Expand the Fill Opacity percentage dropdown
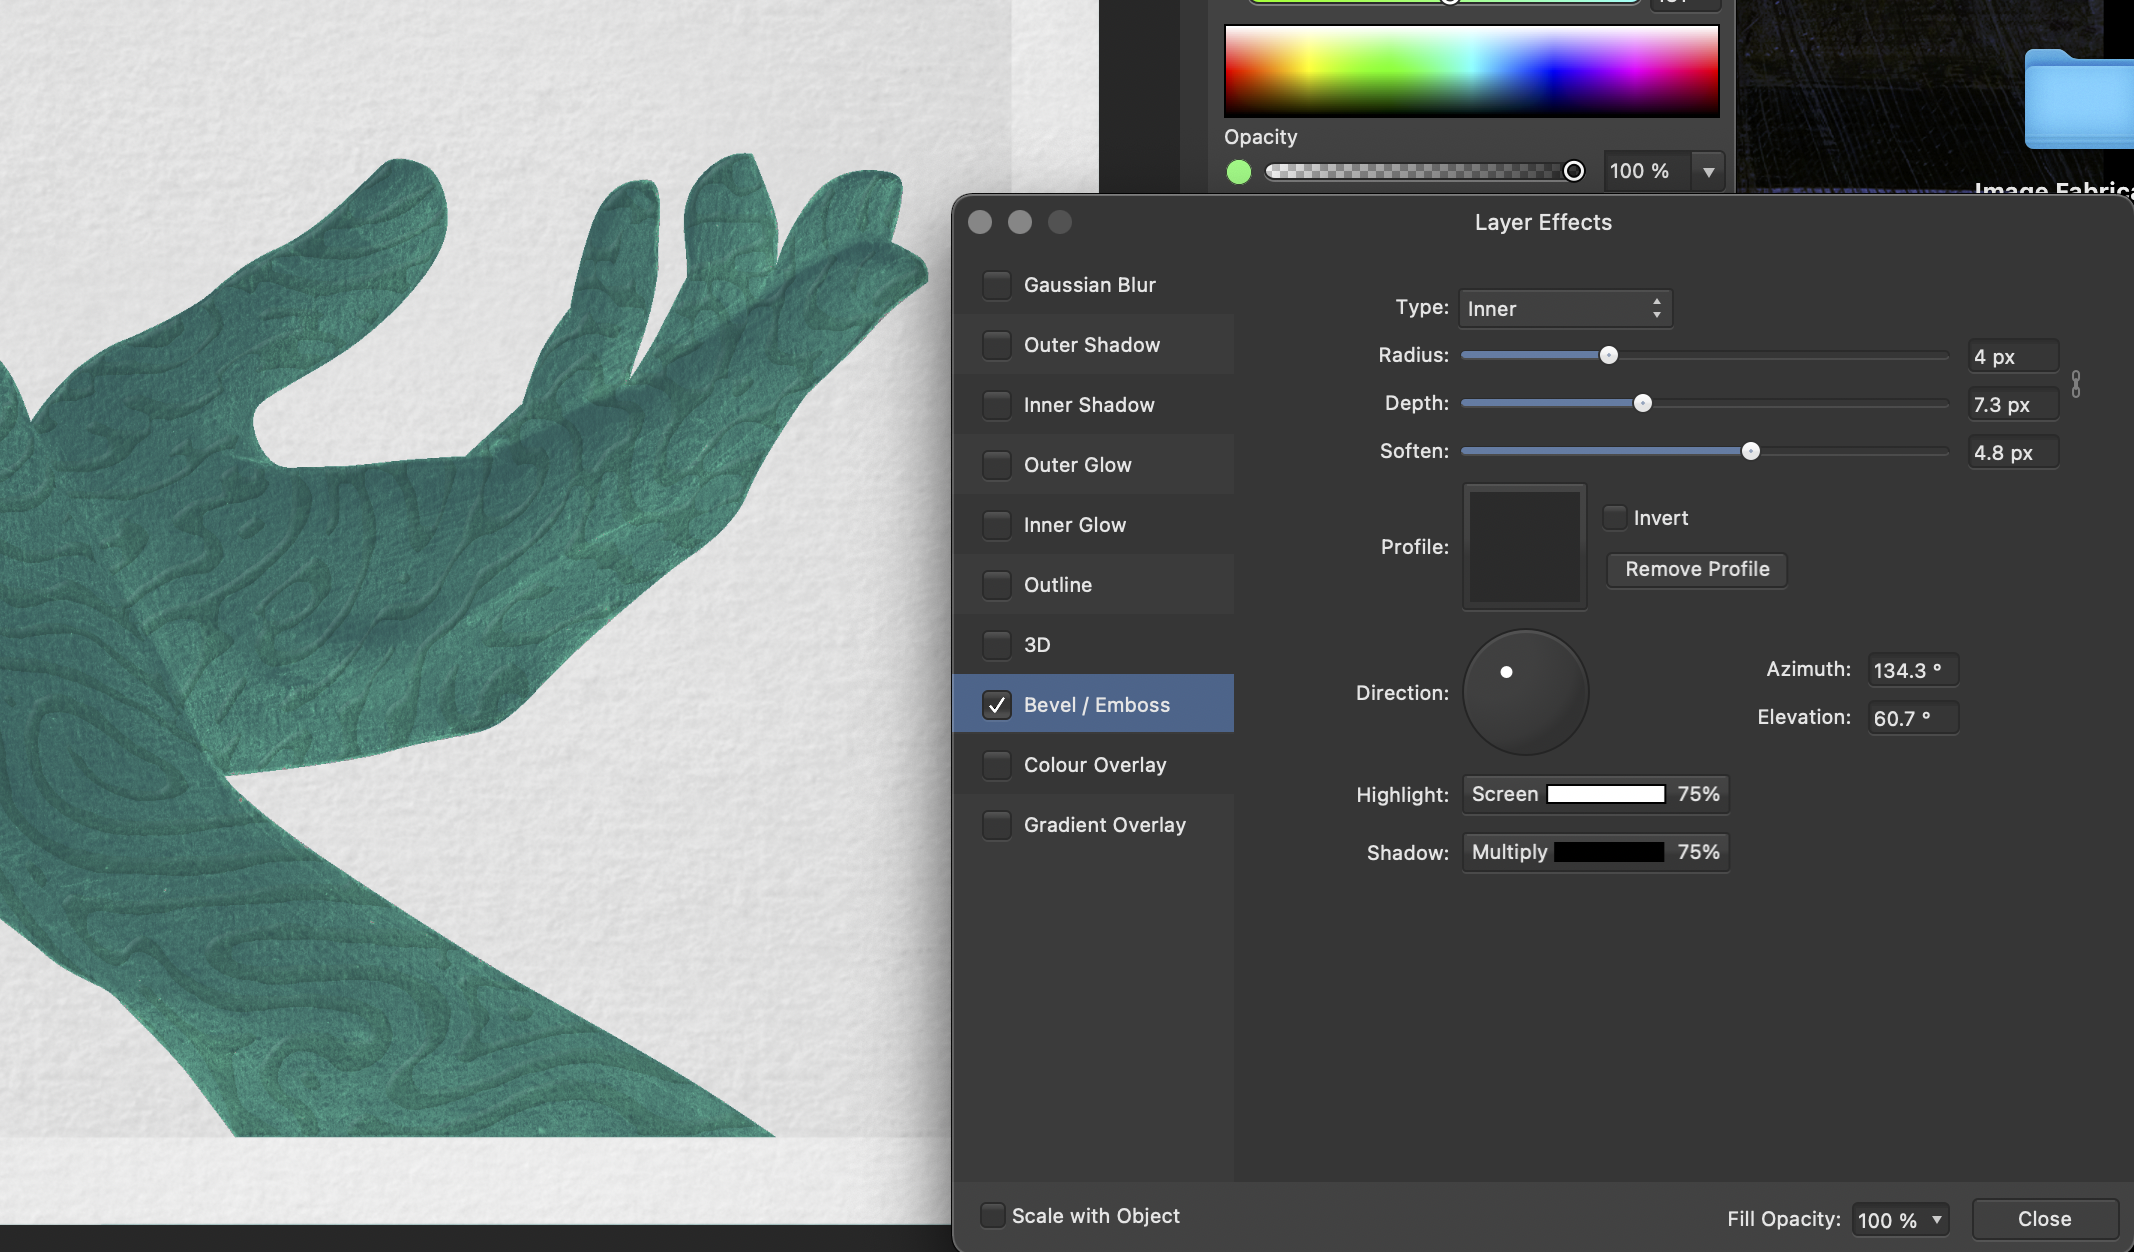The image size is (2134, 1252). [1936, 1220]
